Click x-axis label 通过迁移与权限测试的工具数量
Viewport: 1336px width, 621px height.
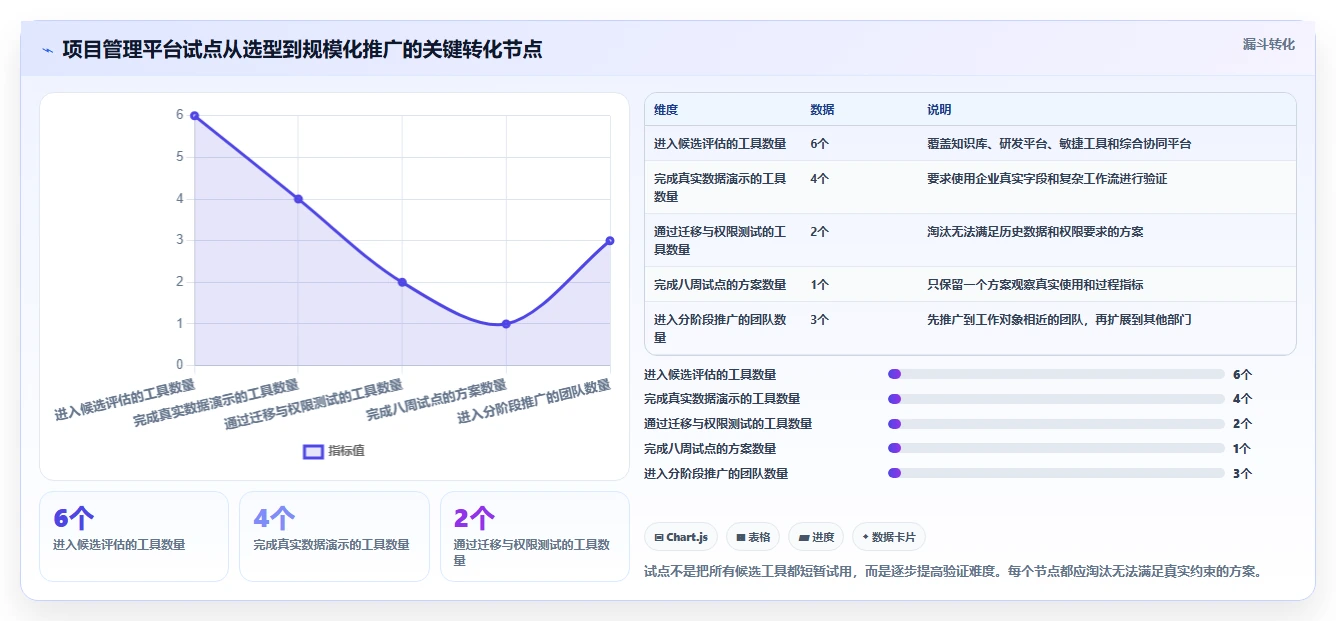point(314,405)
